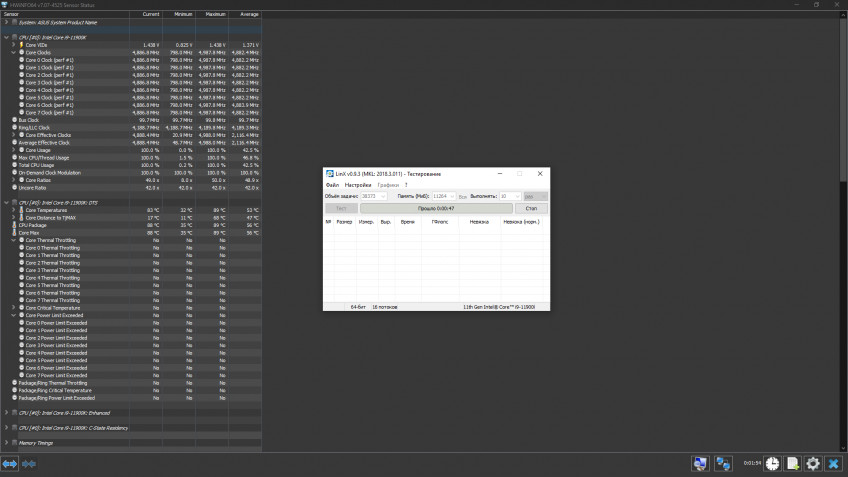Open the remote network monitoring computers icon
This screenshot has width=848, height=477.
click(723, 463)
